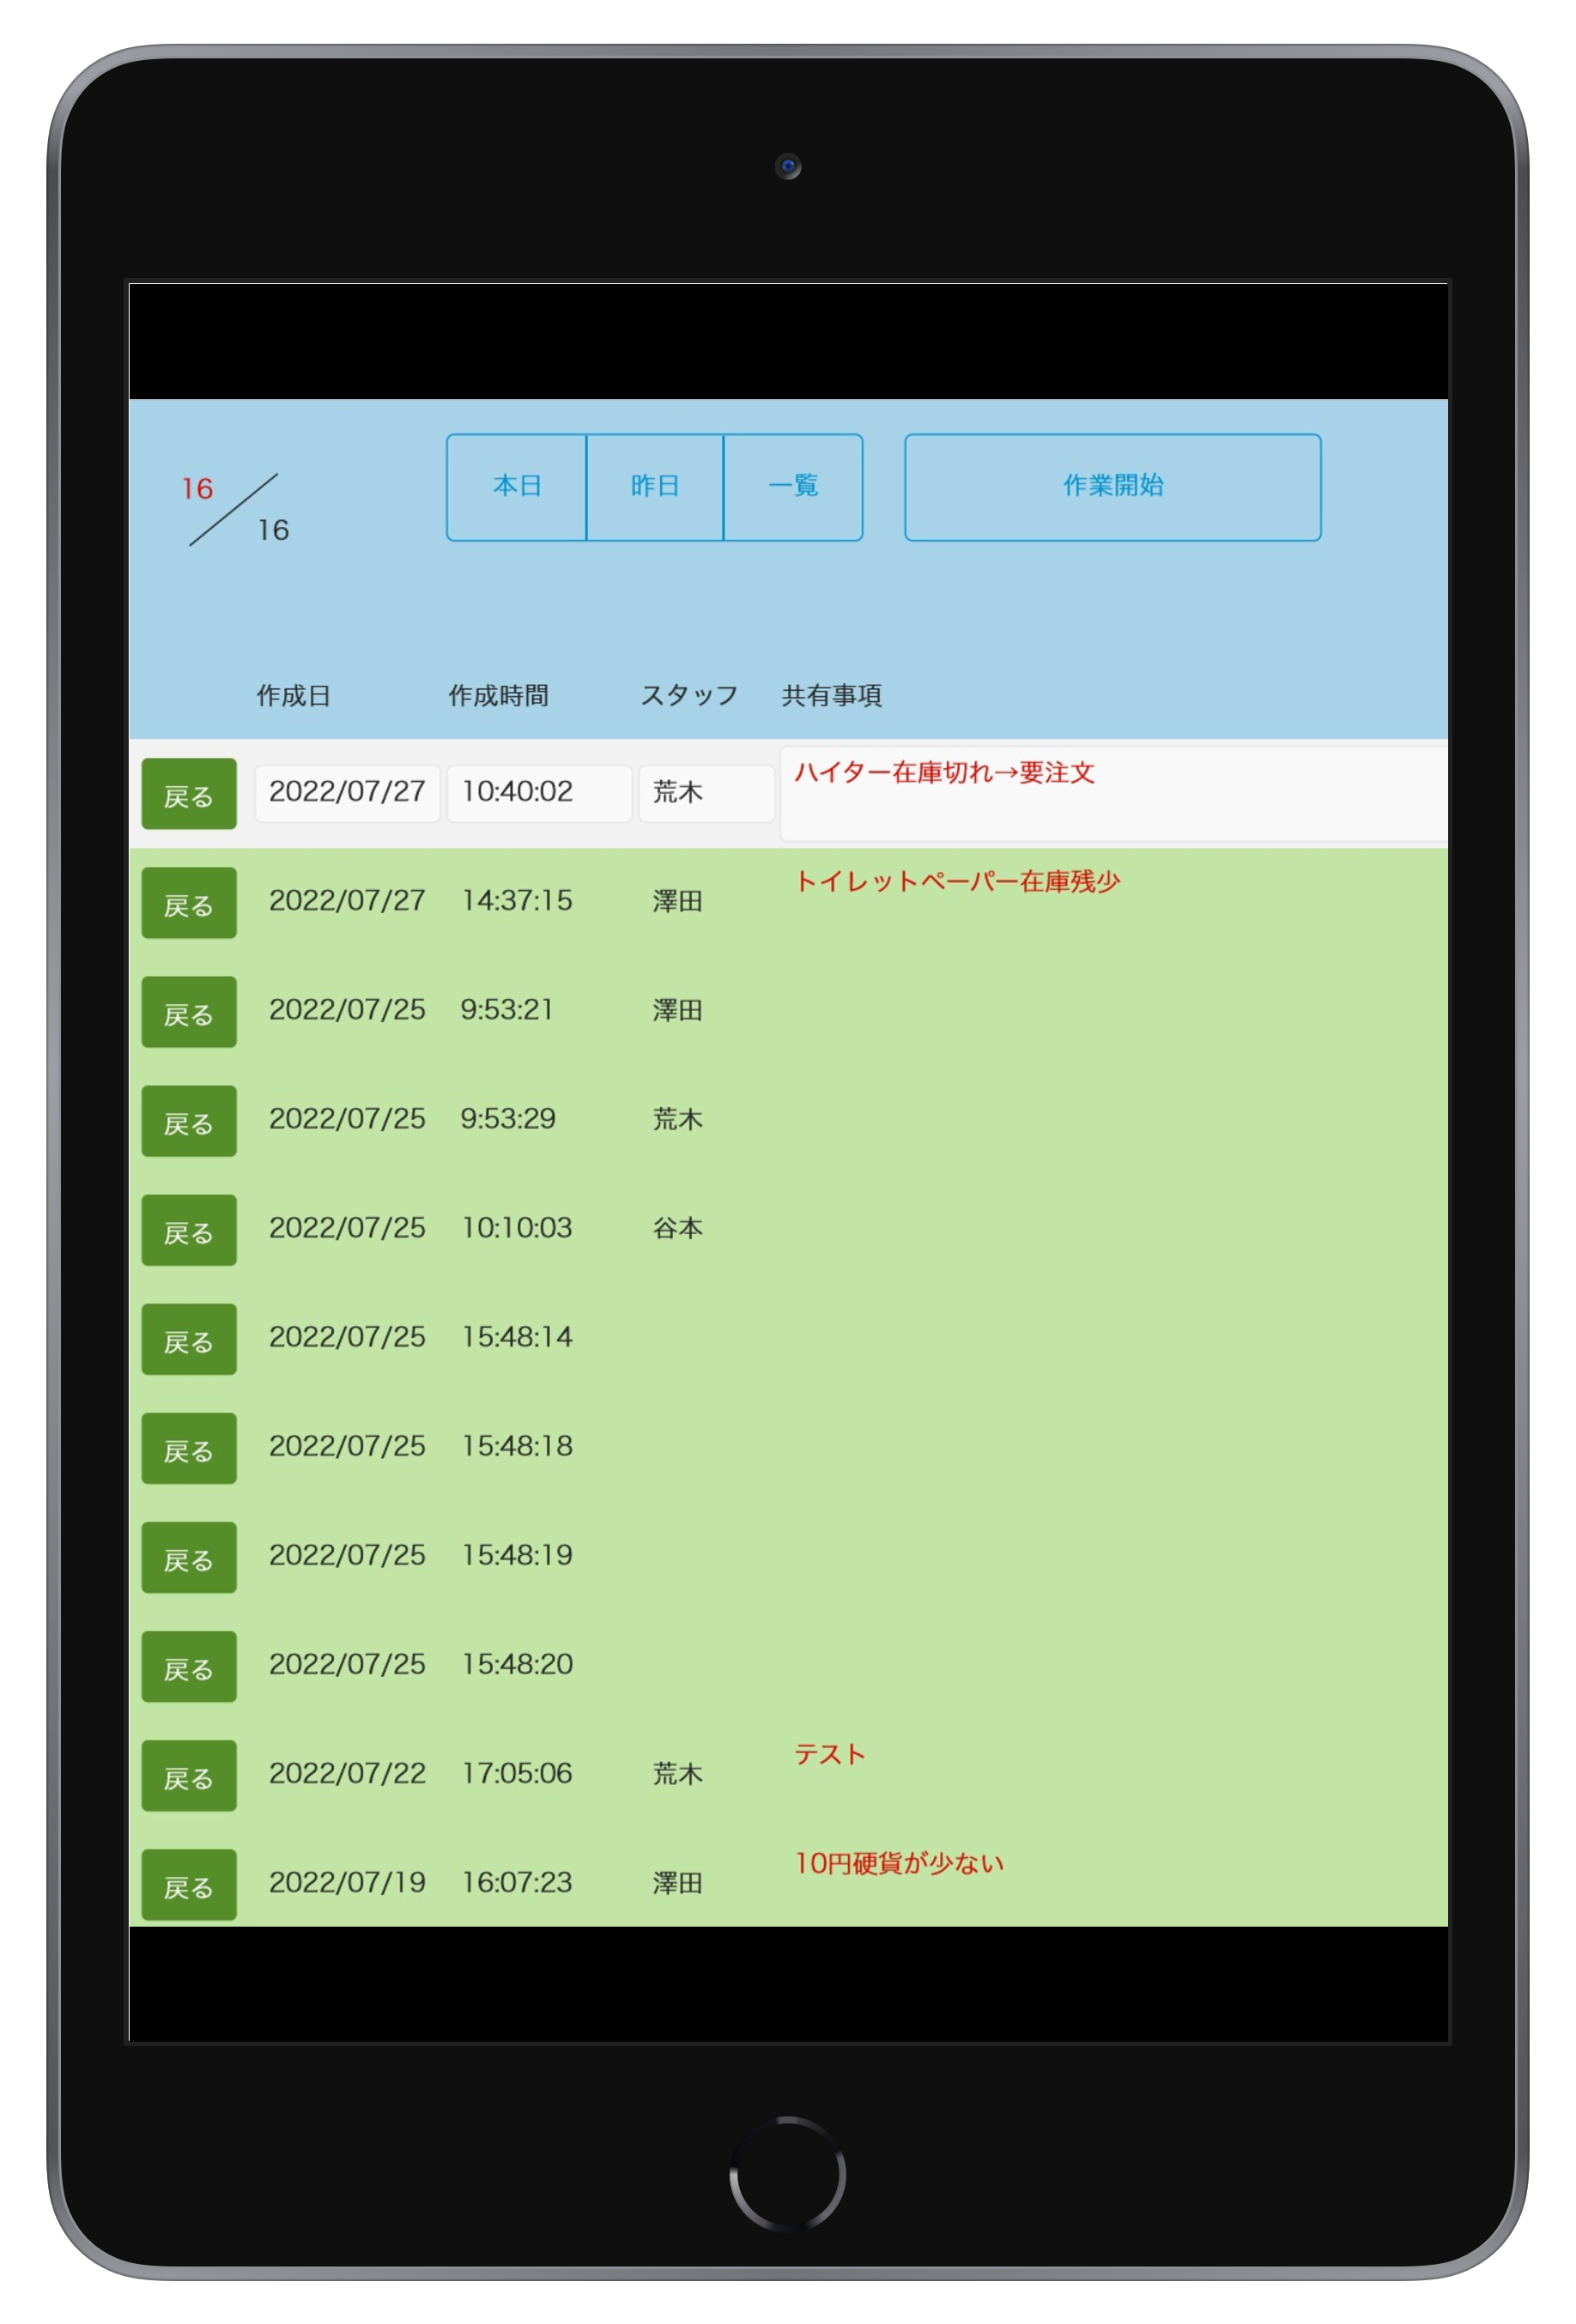Viewport: 1576px width, 2324px height.
Task: Tap 戻る on the 15:48:20 row
Action: 189,1667
